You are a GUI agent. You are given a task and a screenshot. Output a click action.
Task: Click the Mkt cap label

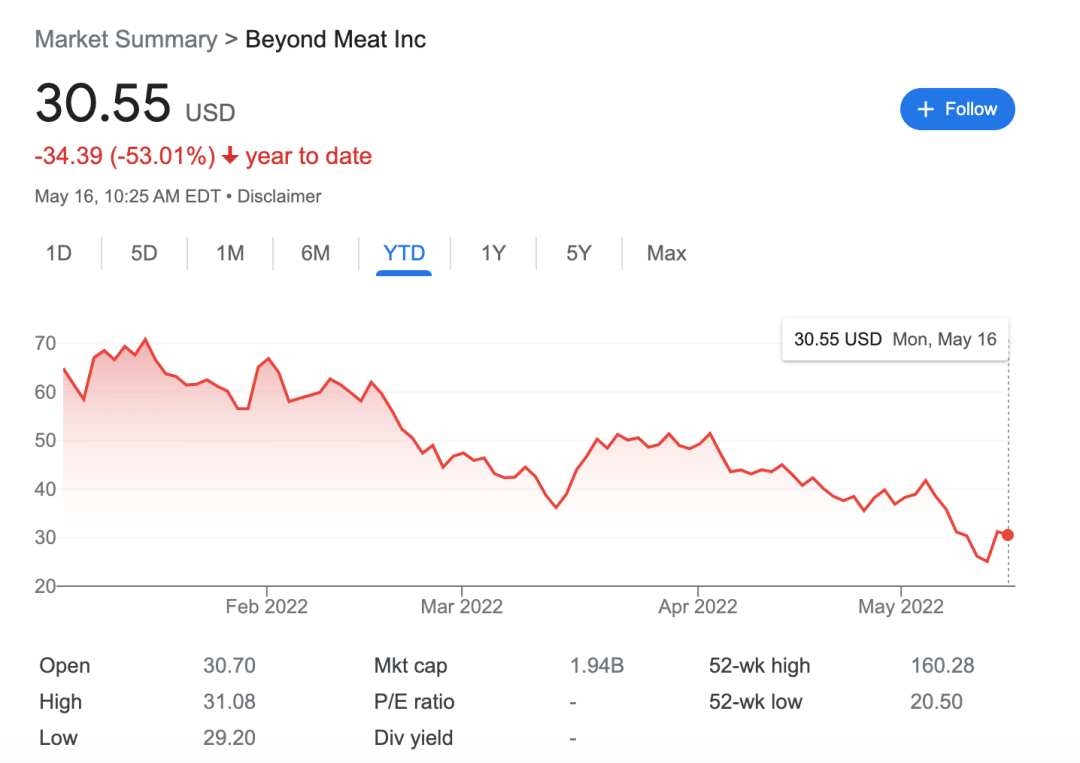[x=410, y=666]
